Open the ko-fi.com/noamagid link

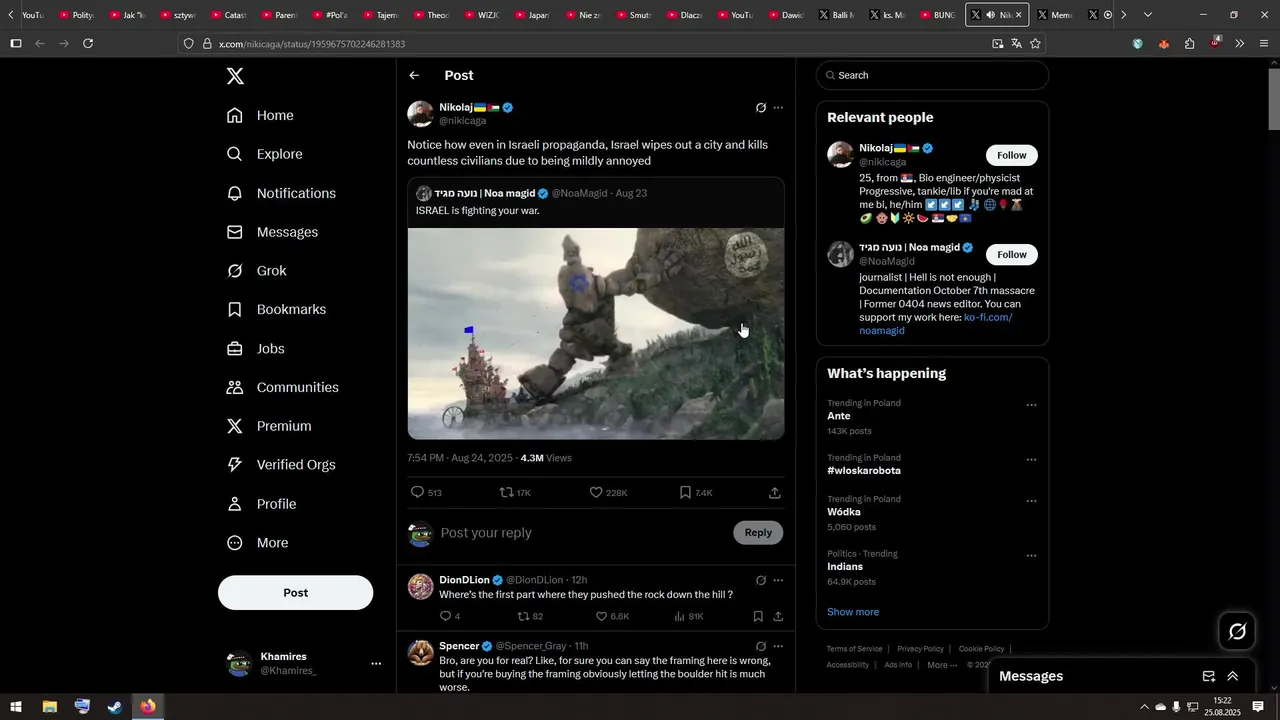(x=936, y=324)
